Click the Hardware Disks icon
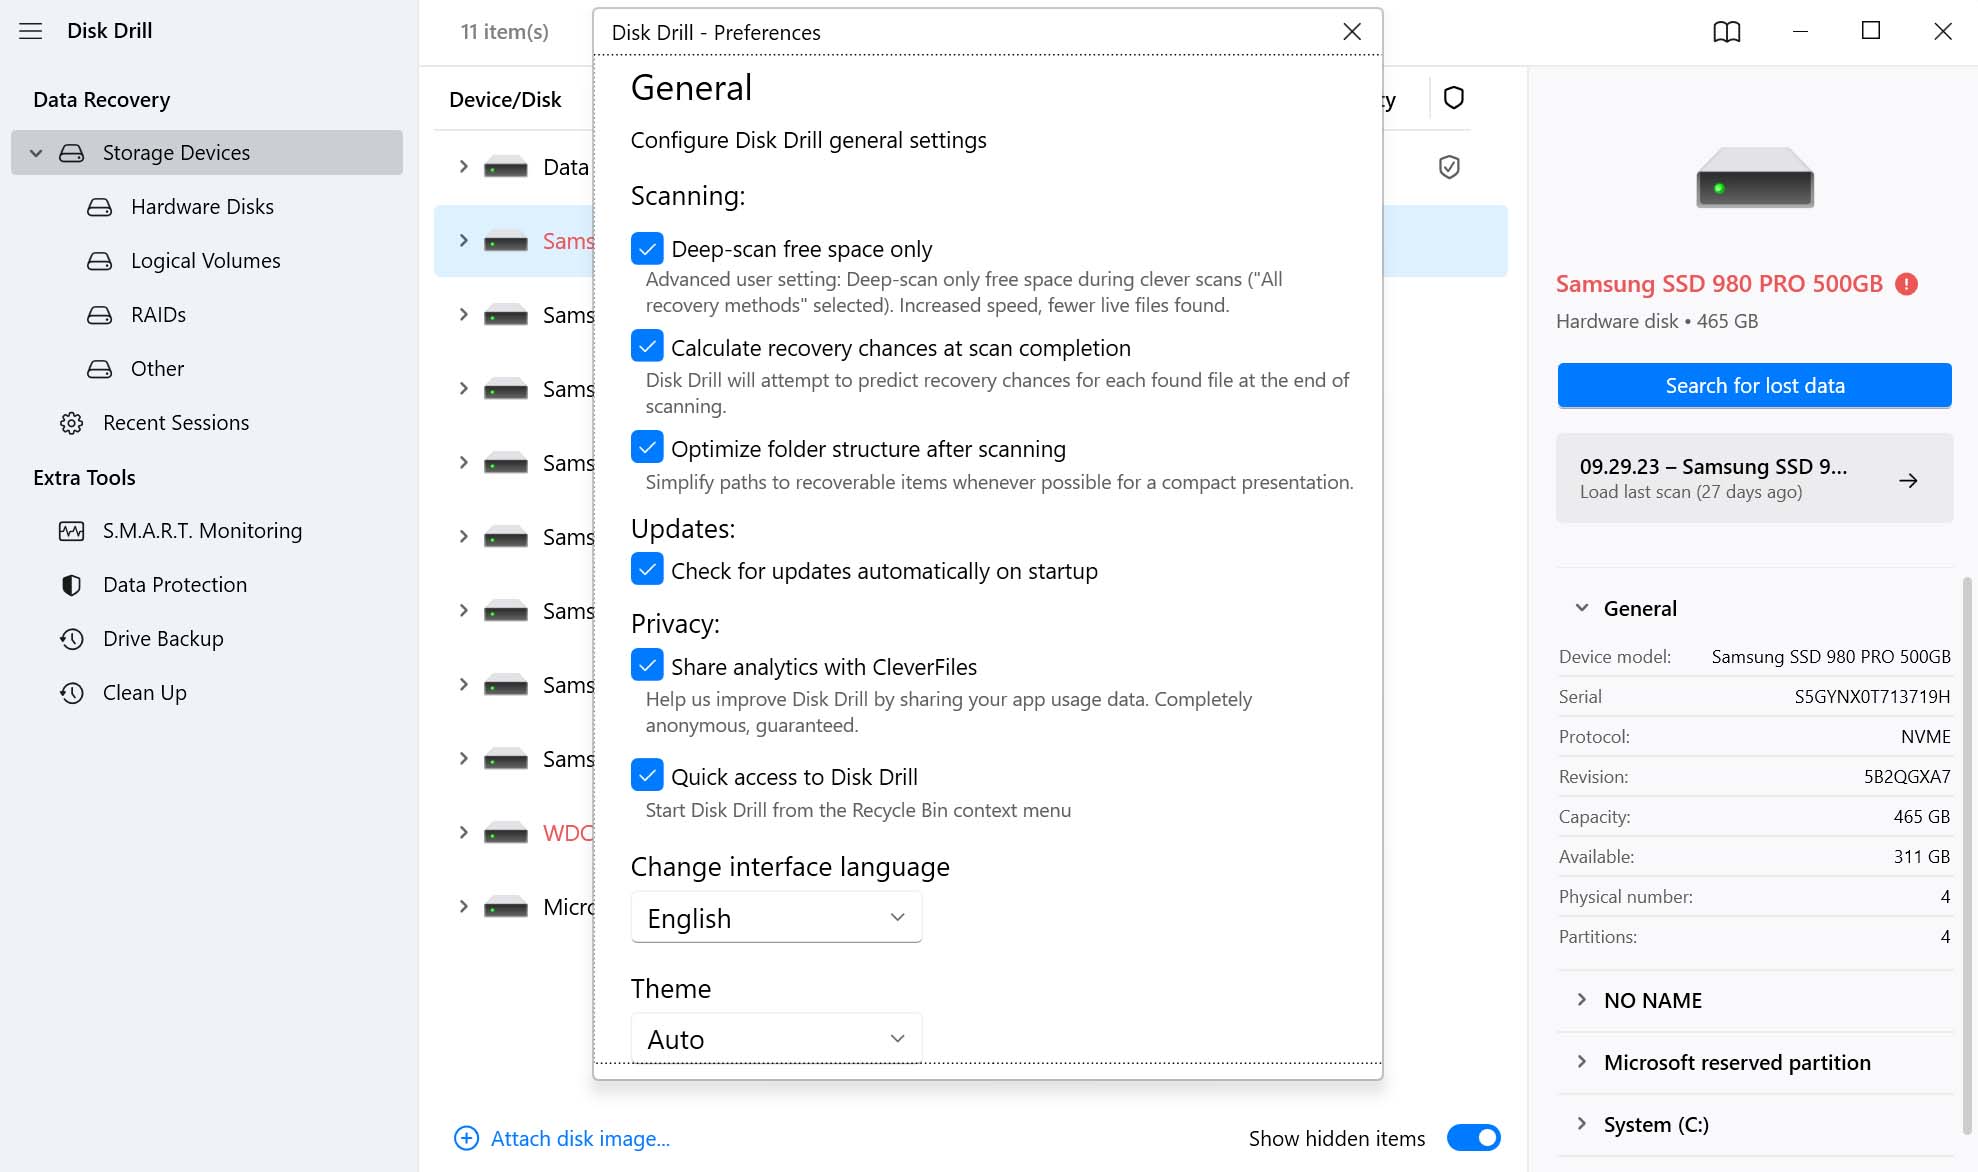This screenshot has width=1978, height=1172. [x=100, y=205]
